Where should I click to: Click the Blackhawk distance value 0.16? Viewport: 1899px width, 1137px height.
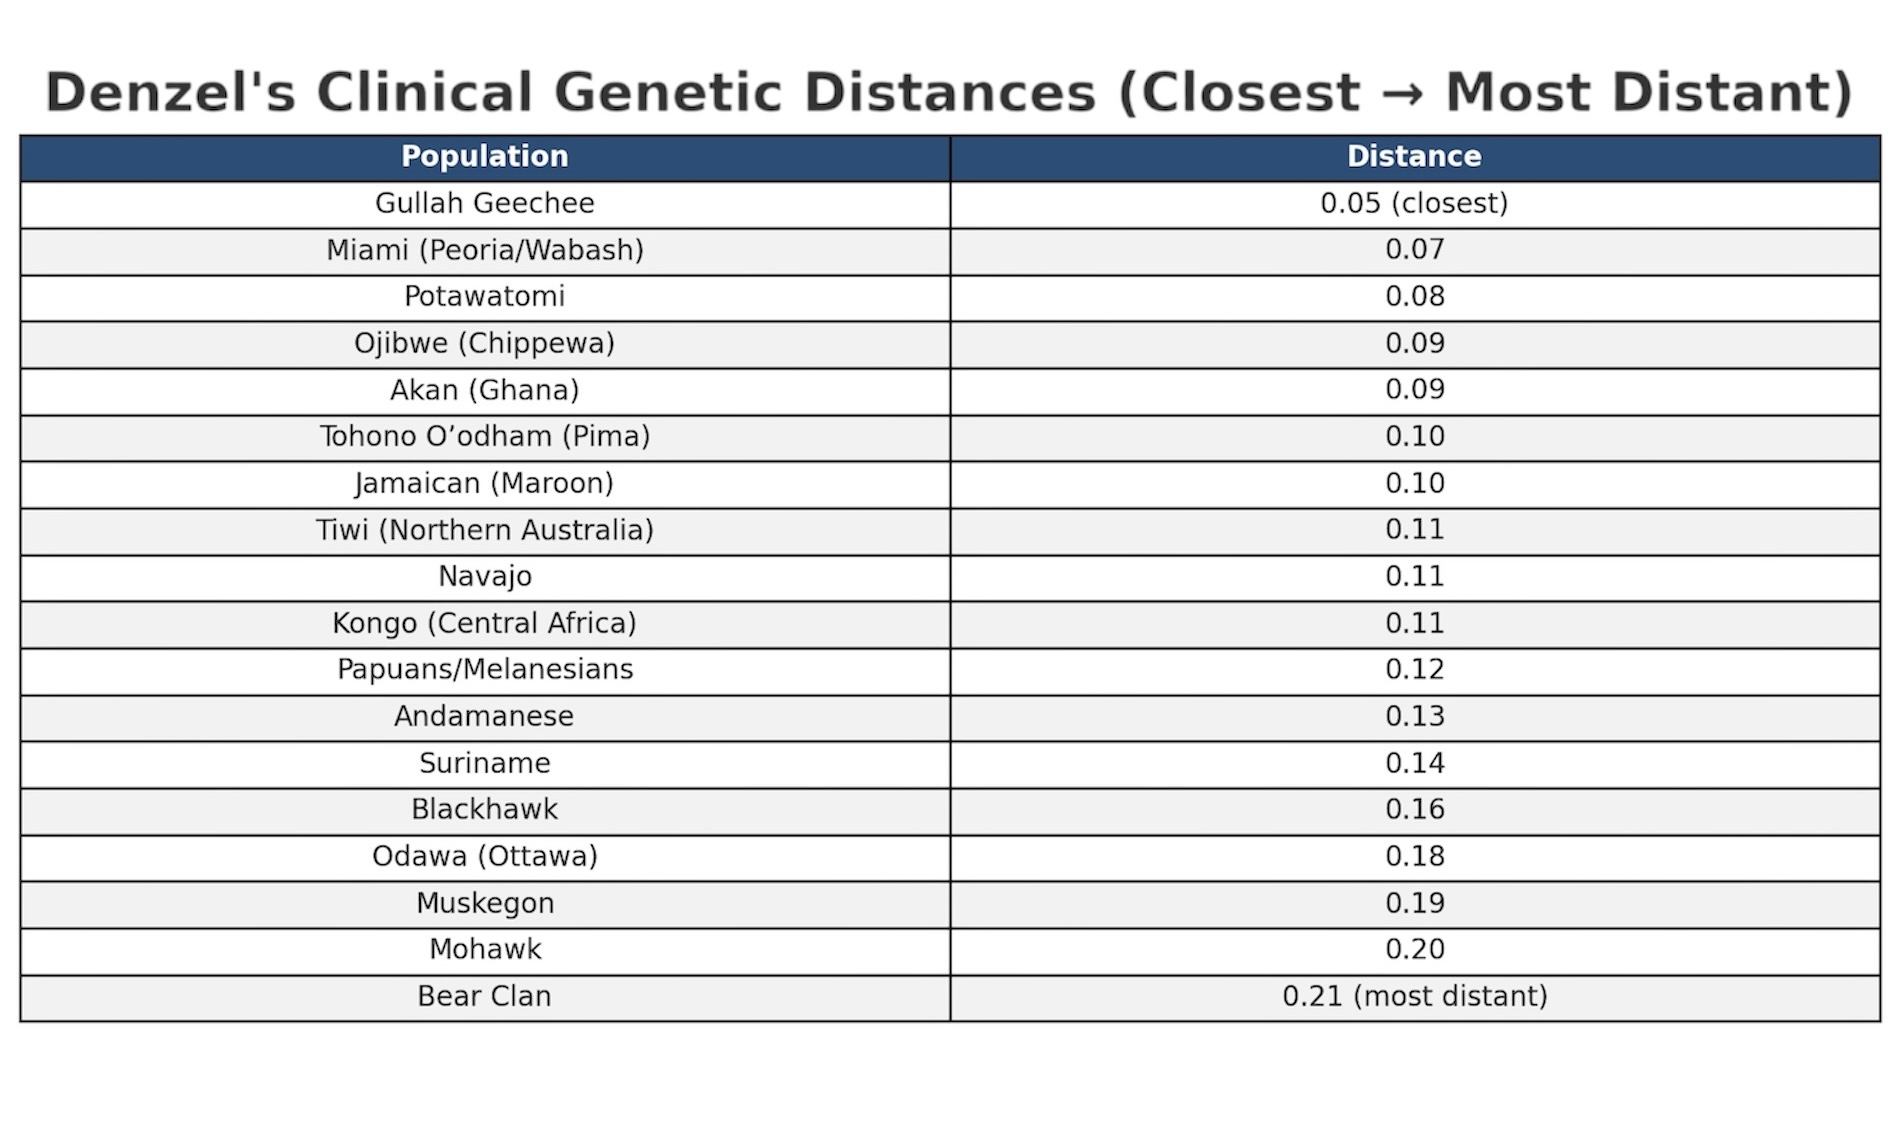1414,810
